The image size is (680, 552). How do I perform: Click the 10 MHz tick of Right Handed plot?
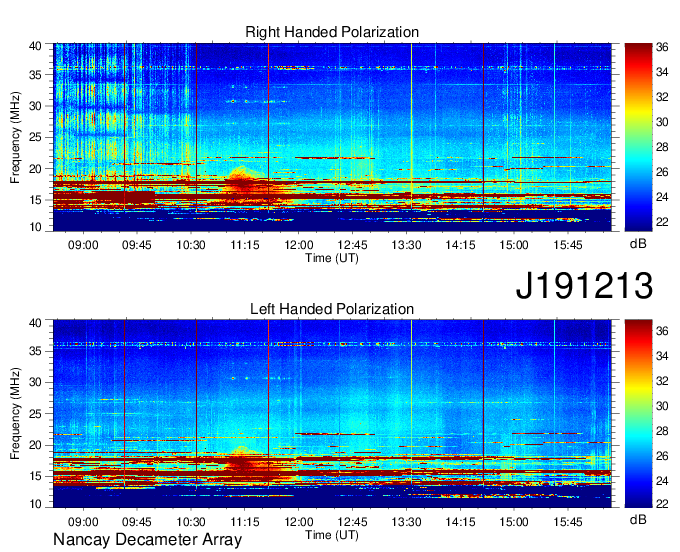tap(35, 226)
